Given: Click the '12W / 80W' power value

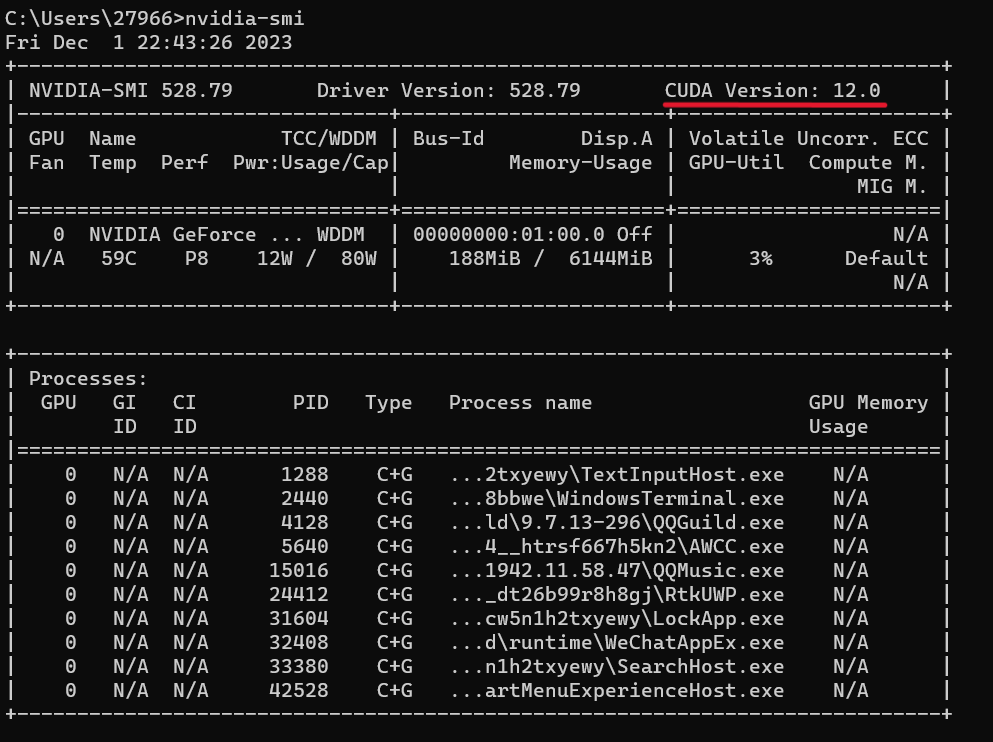Looking at the screenshot, I should coord(317,259).
